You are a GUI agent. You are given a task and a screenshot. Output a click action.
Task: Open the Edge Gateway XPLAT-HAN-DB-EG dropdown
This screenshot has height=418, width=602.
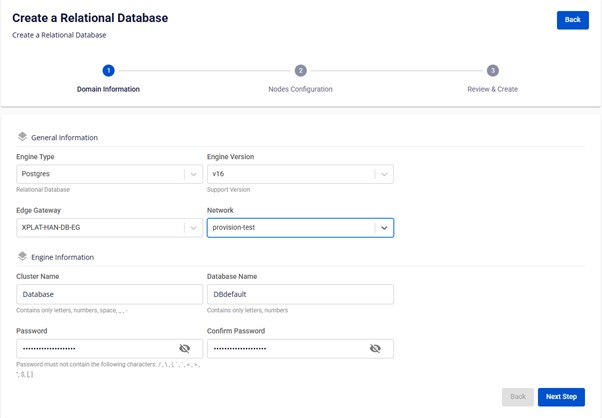click(x=109, y=228)
